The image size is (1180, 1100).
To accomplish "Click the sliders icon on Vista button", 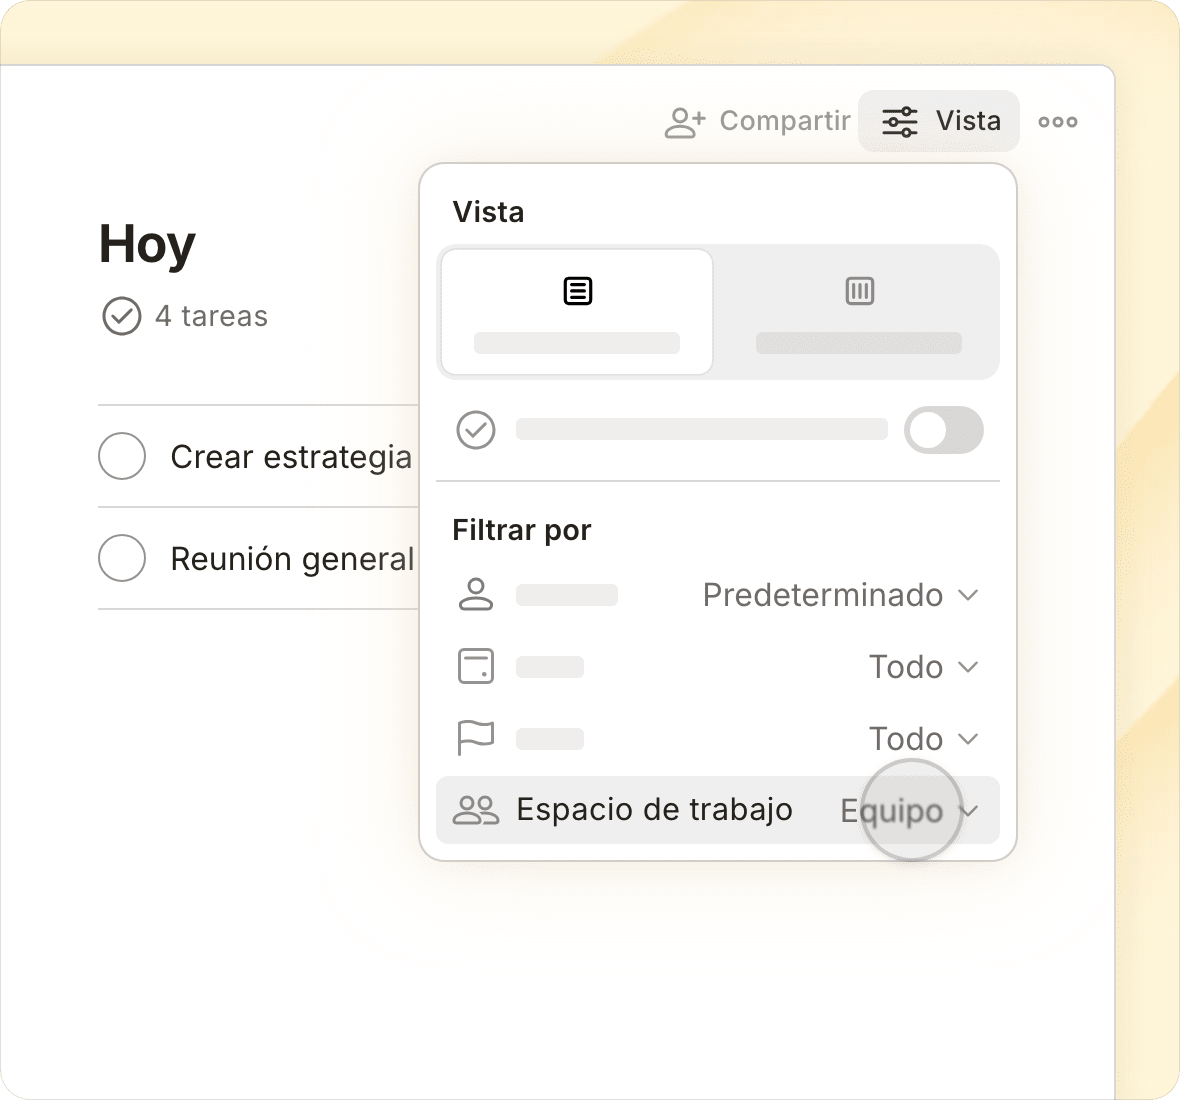I will [x=899, y=121].
